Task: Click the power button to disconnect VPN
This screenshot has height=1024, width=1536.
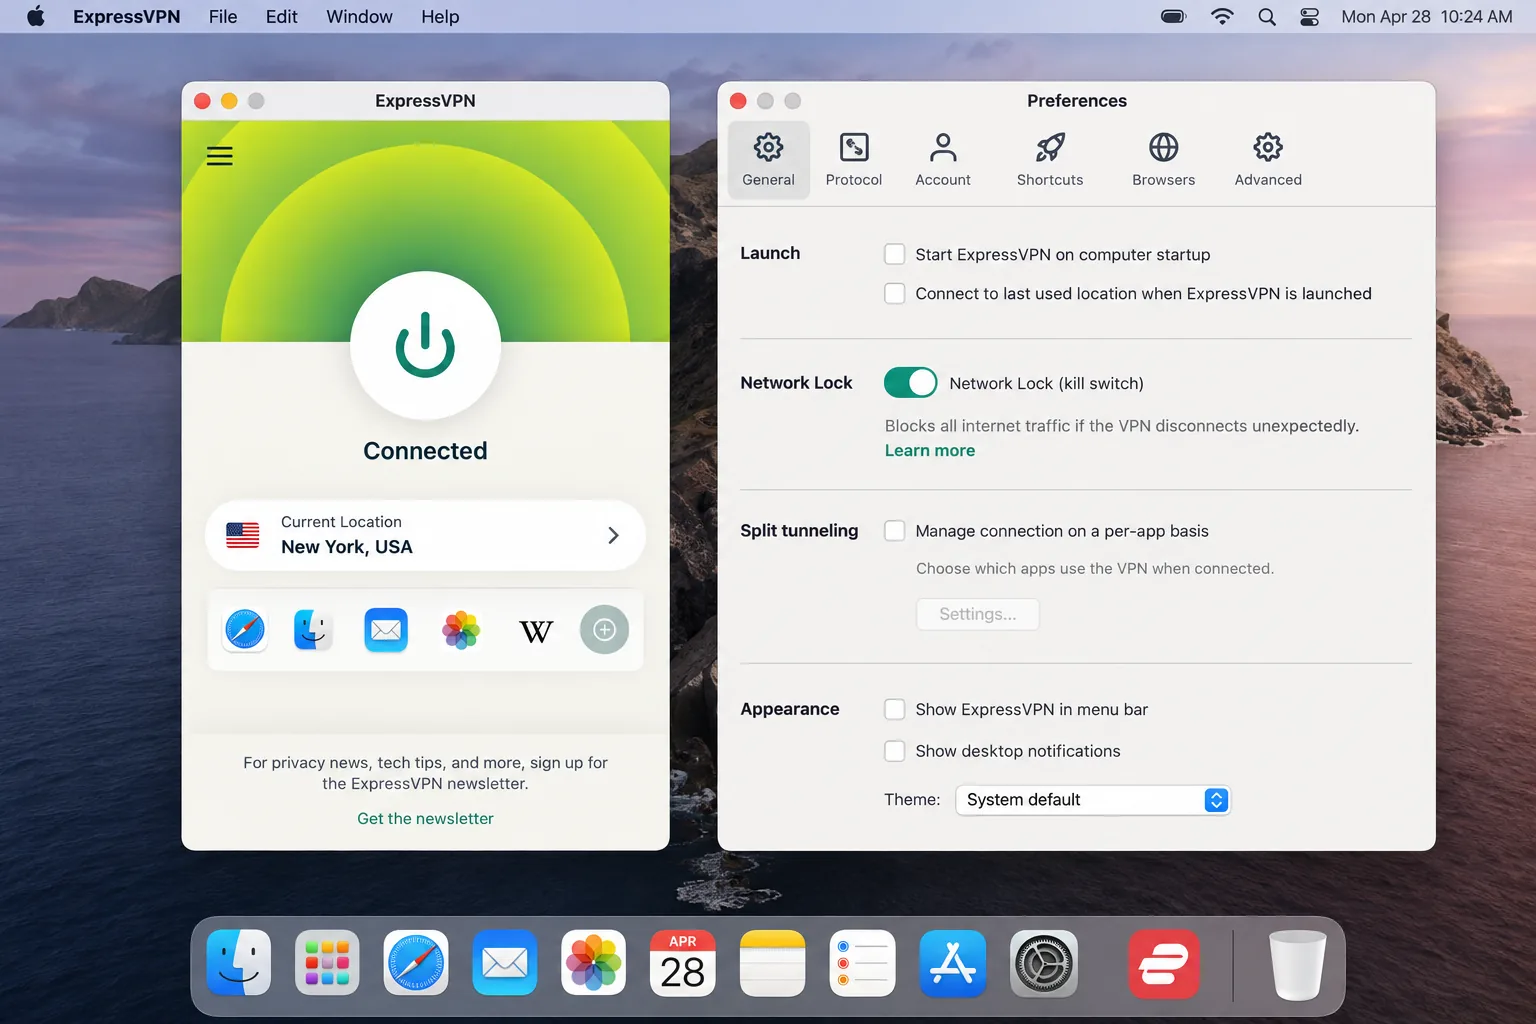Action: coord(425,345)
